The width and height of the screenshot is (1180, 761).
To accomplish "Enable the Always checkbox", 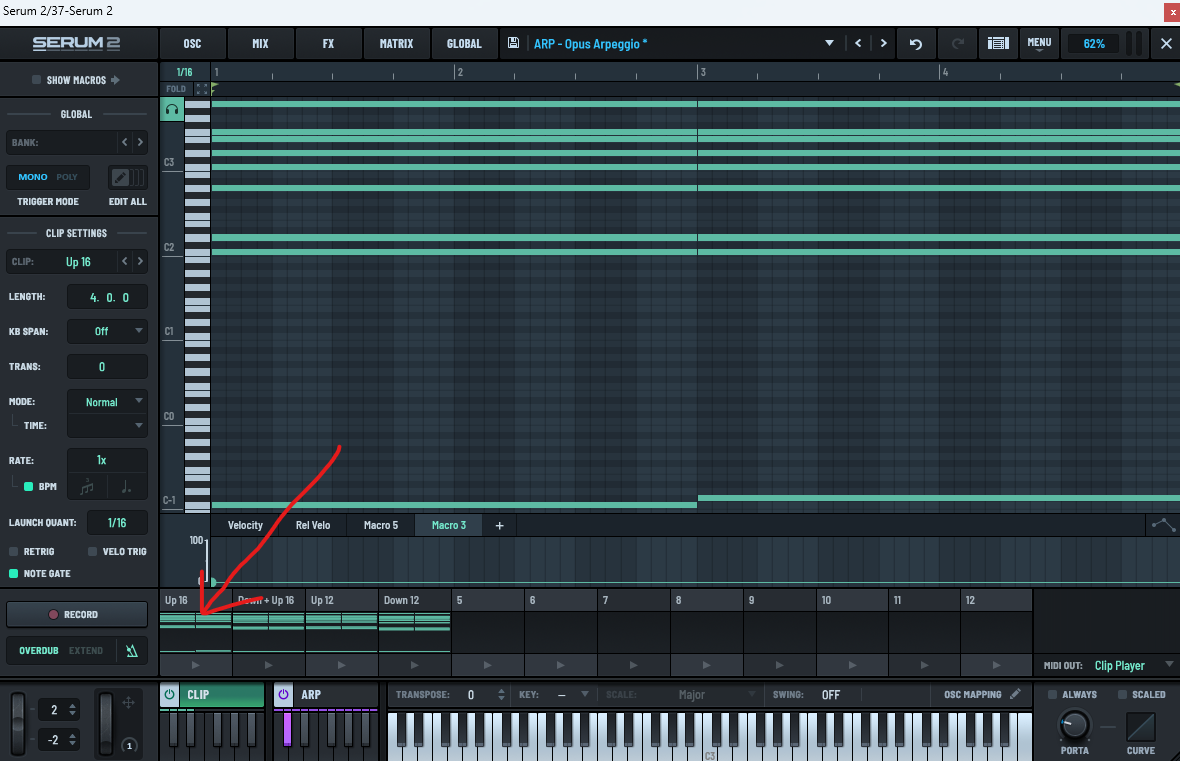I will (1052, 694).
